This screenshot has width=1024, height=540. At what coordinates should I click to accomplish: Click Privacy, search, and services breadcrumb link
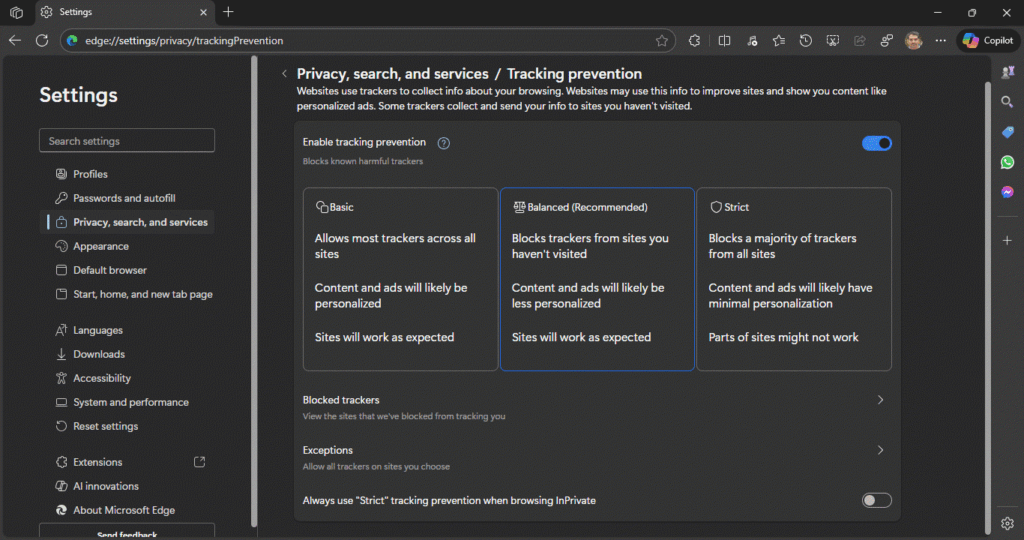click(x=392, y=74)
